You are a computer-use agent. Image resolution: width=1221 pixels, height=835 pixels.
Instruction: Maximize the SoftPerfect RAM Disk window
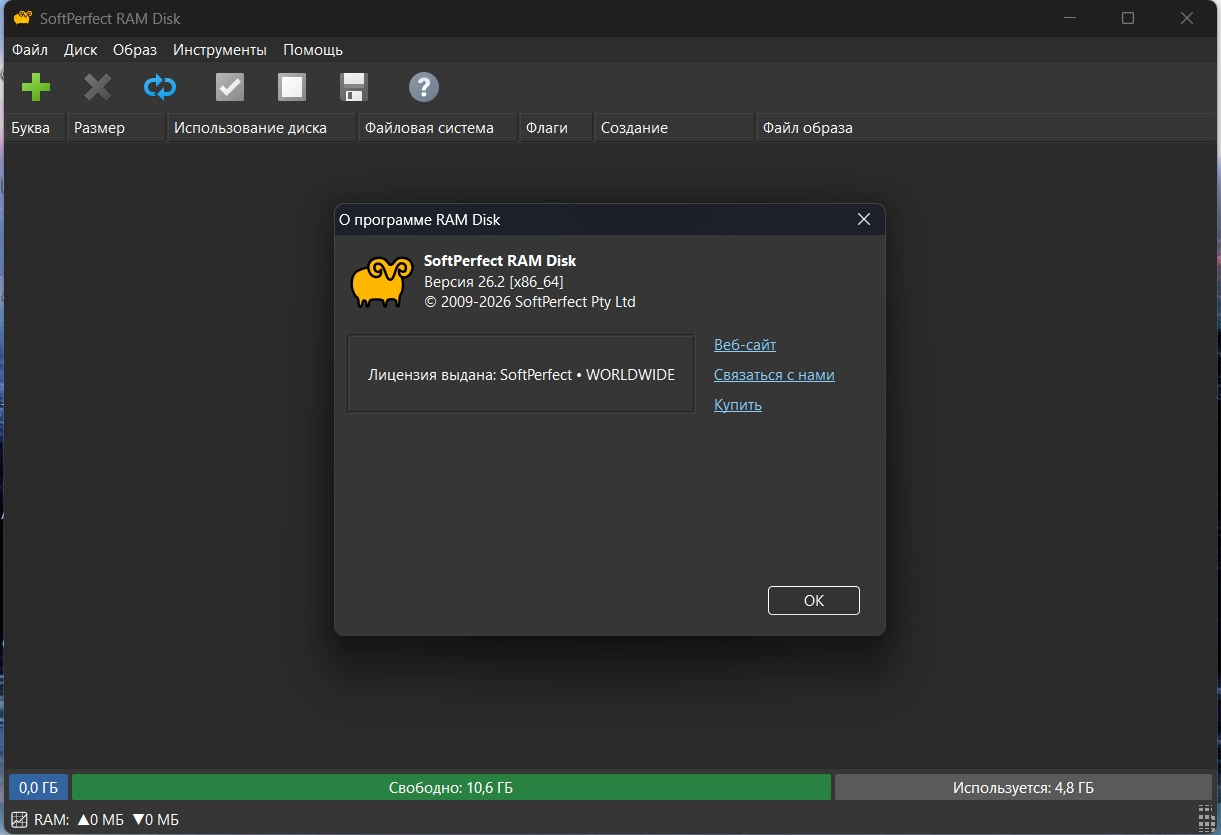[1128, 18]
